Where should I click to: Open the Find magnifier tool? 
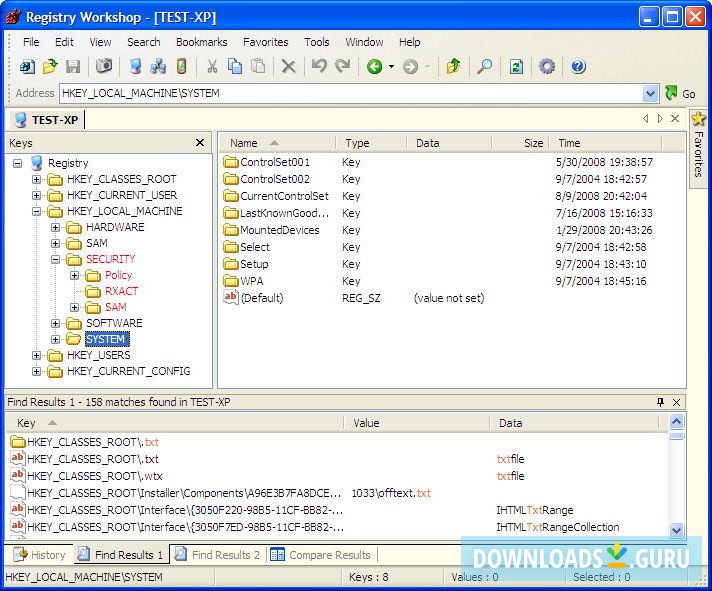[x=484, y=67]
